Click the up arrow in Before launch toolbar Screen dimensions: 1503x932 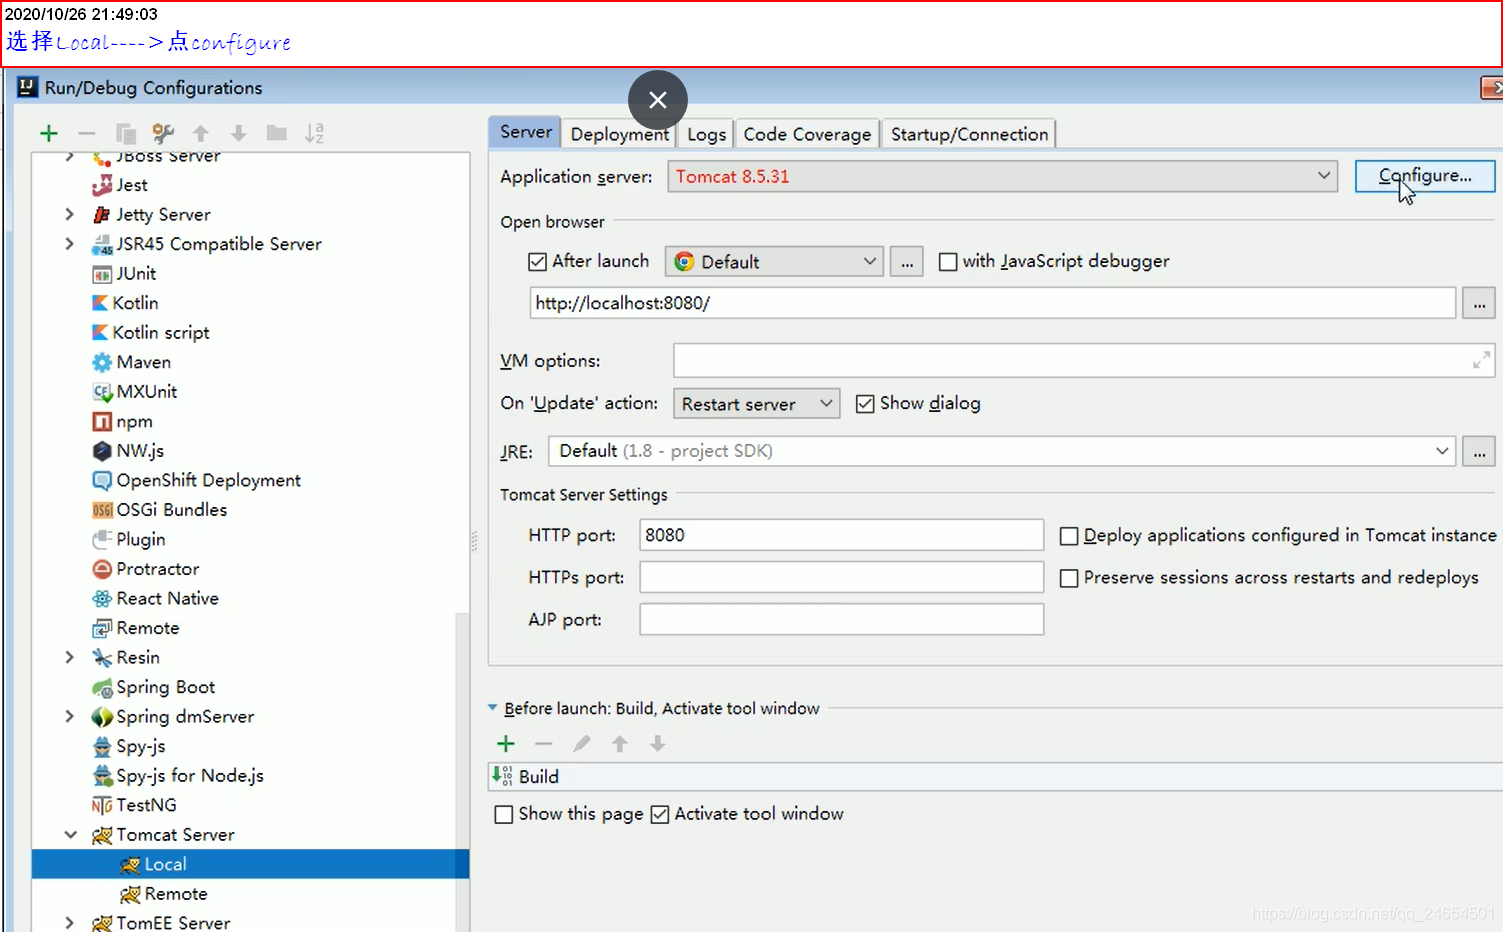tap(620, 743)
